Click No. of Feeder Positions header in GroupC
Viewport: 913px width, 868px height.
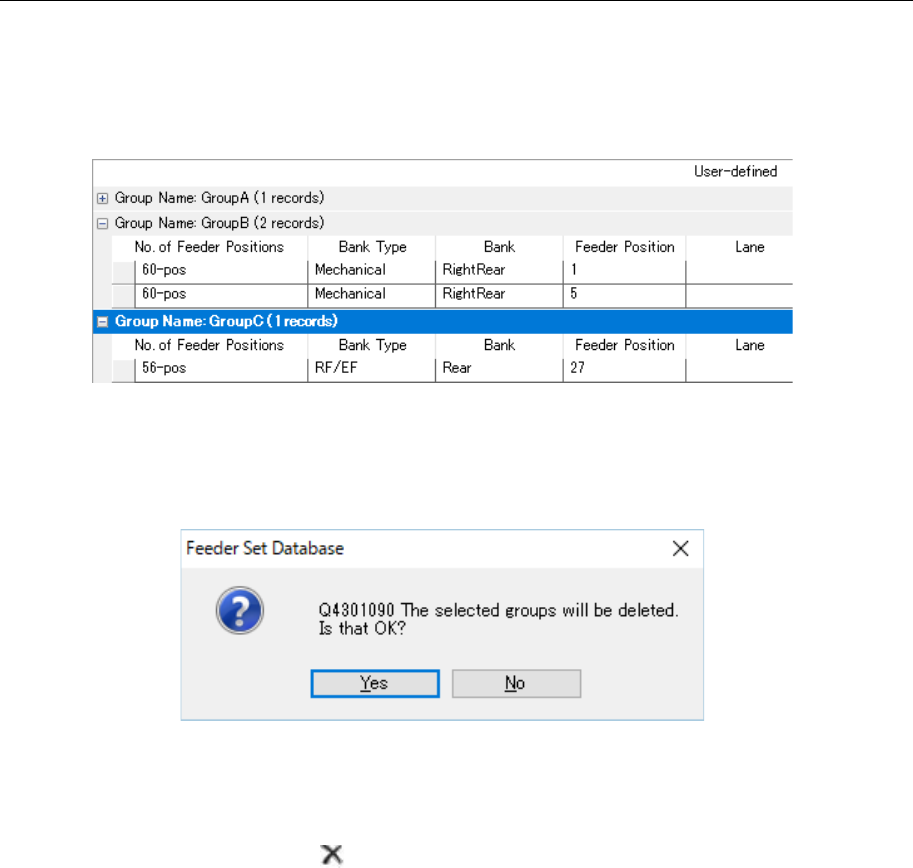tap(209, 346)
